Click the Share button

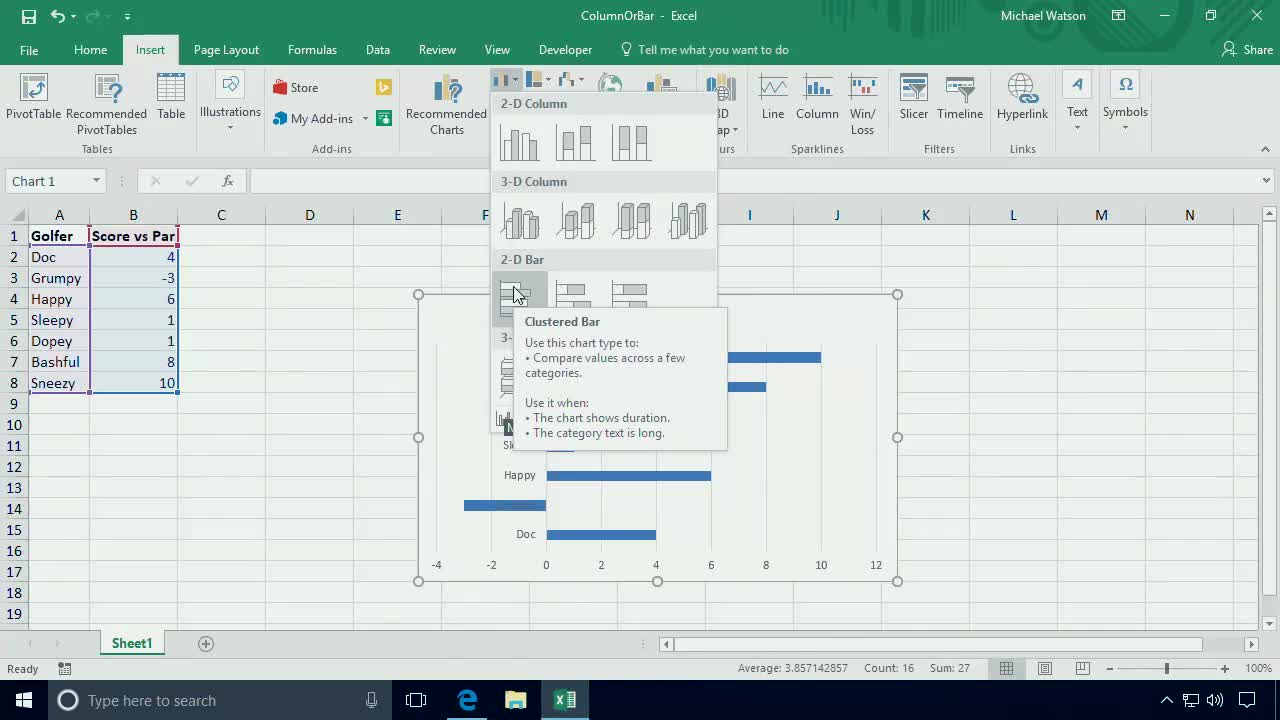[1246, 49]
